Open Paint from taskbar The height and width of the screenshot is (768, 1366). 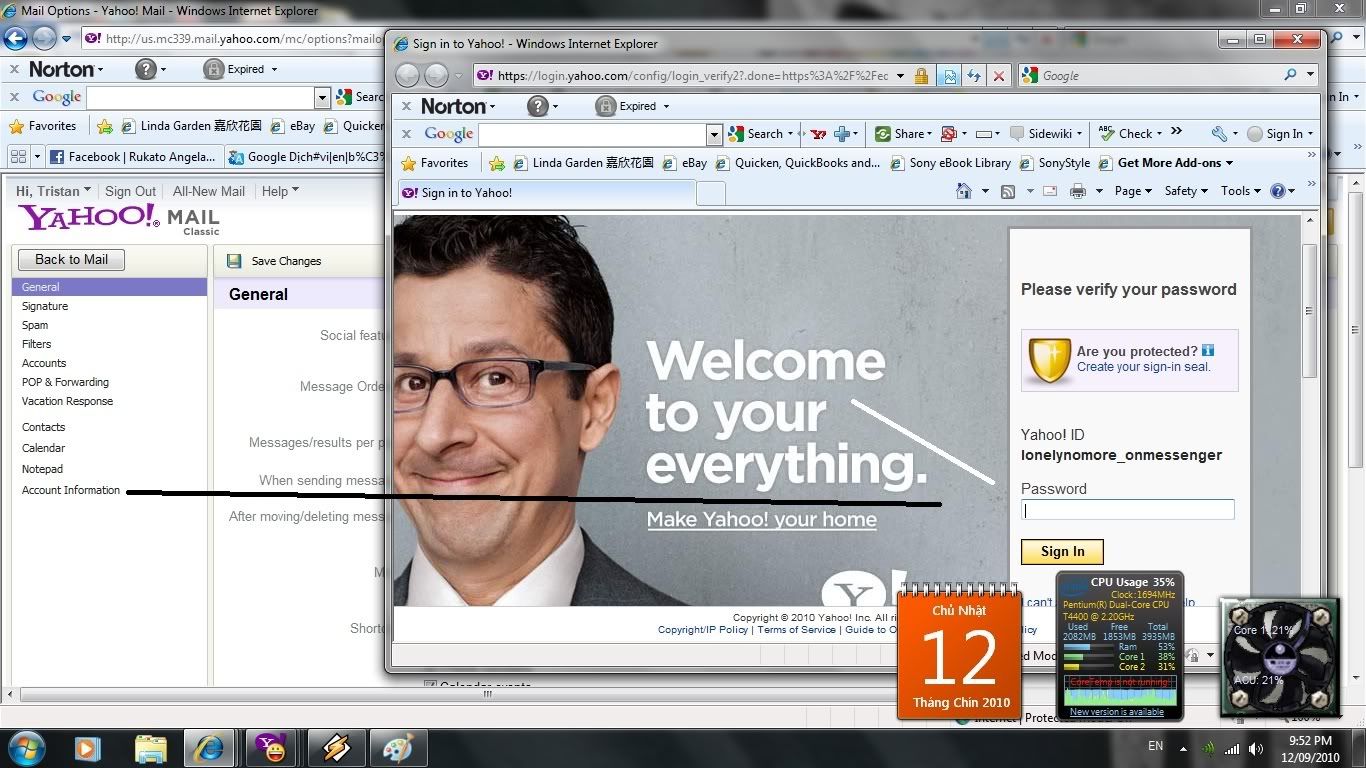coord(398,748)
